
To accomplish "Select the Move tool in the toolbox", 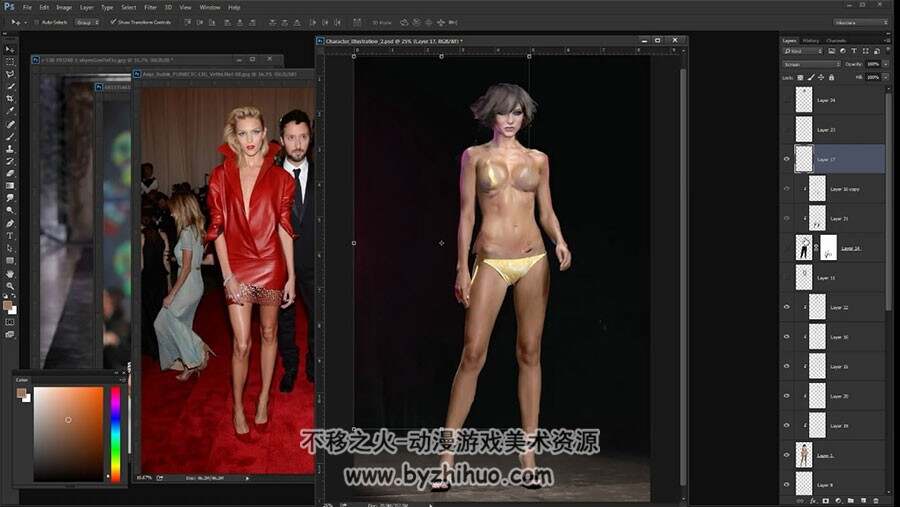I will click(10, 49).
